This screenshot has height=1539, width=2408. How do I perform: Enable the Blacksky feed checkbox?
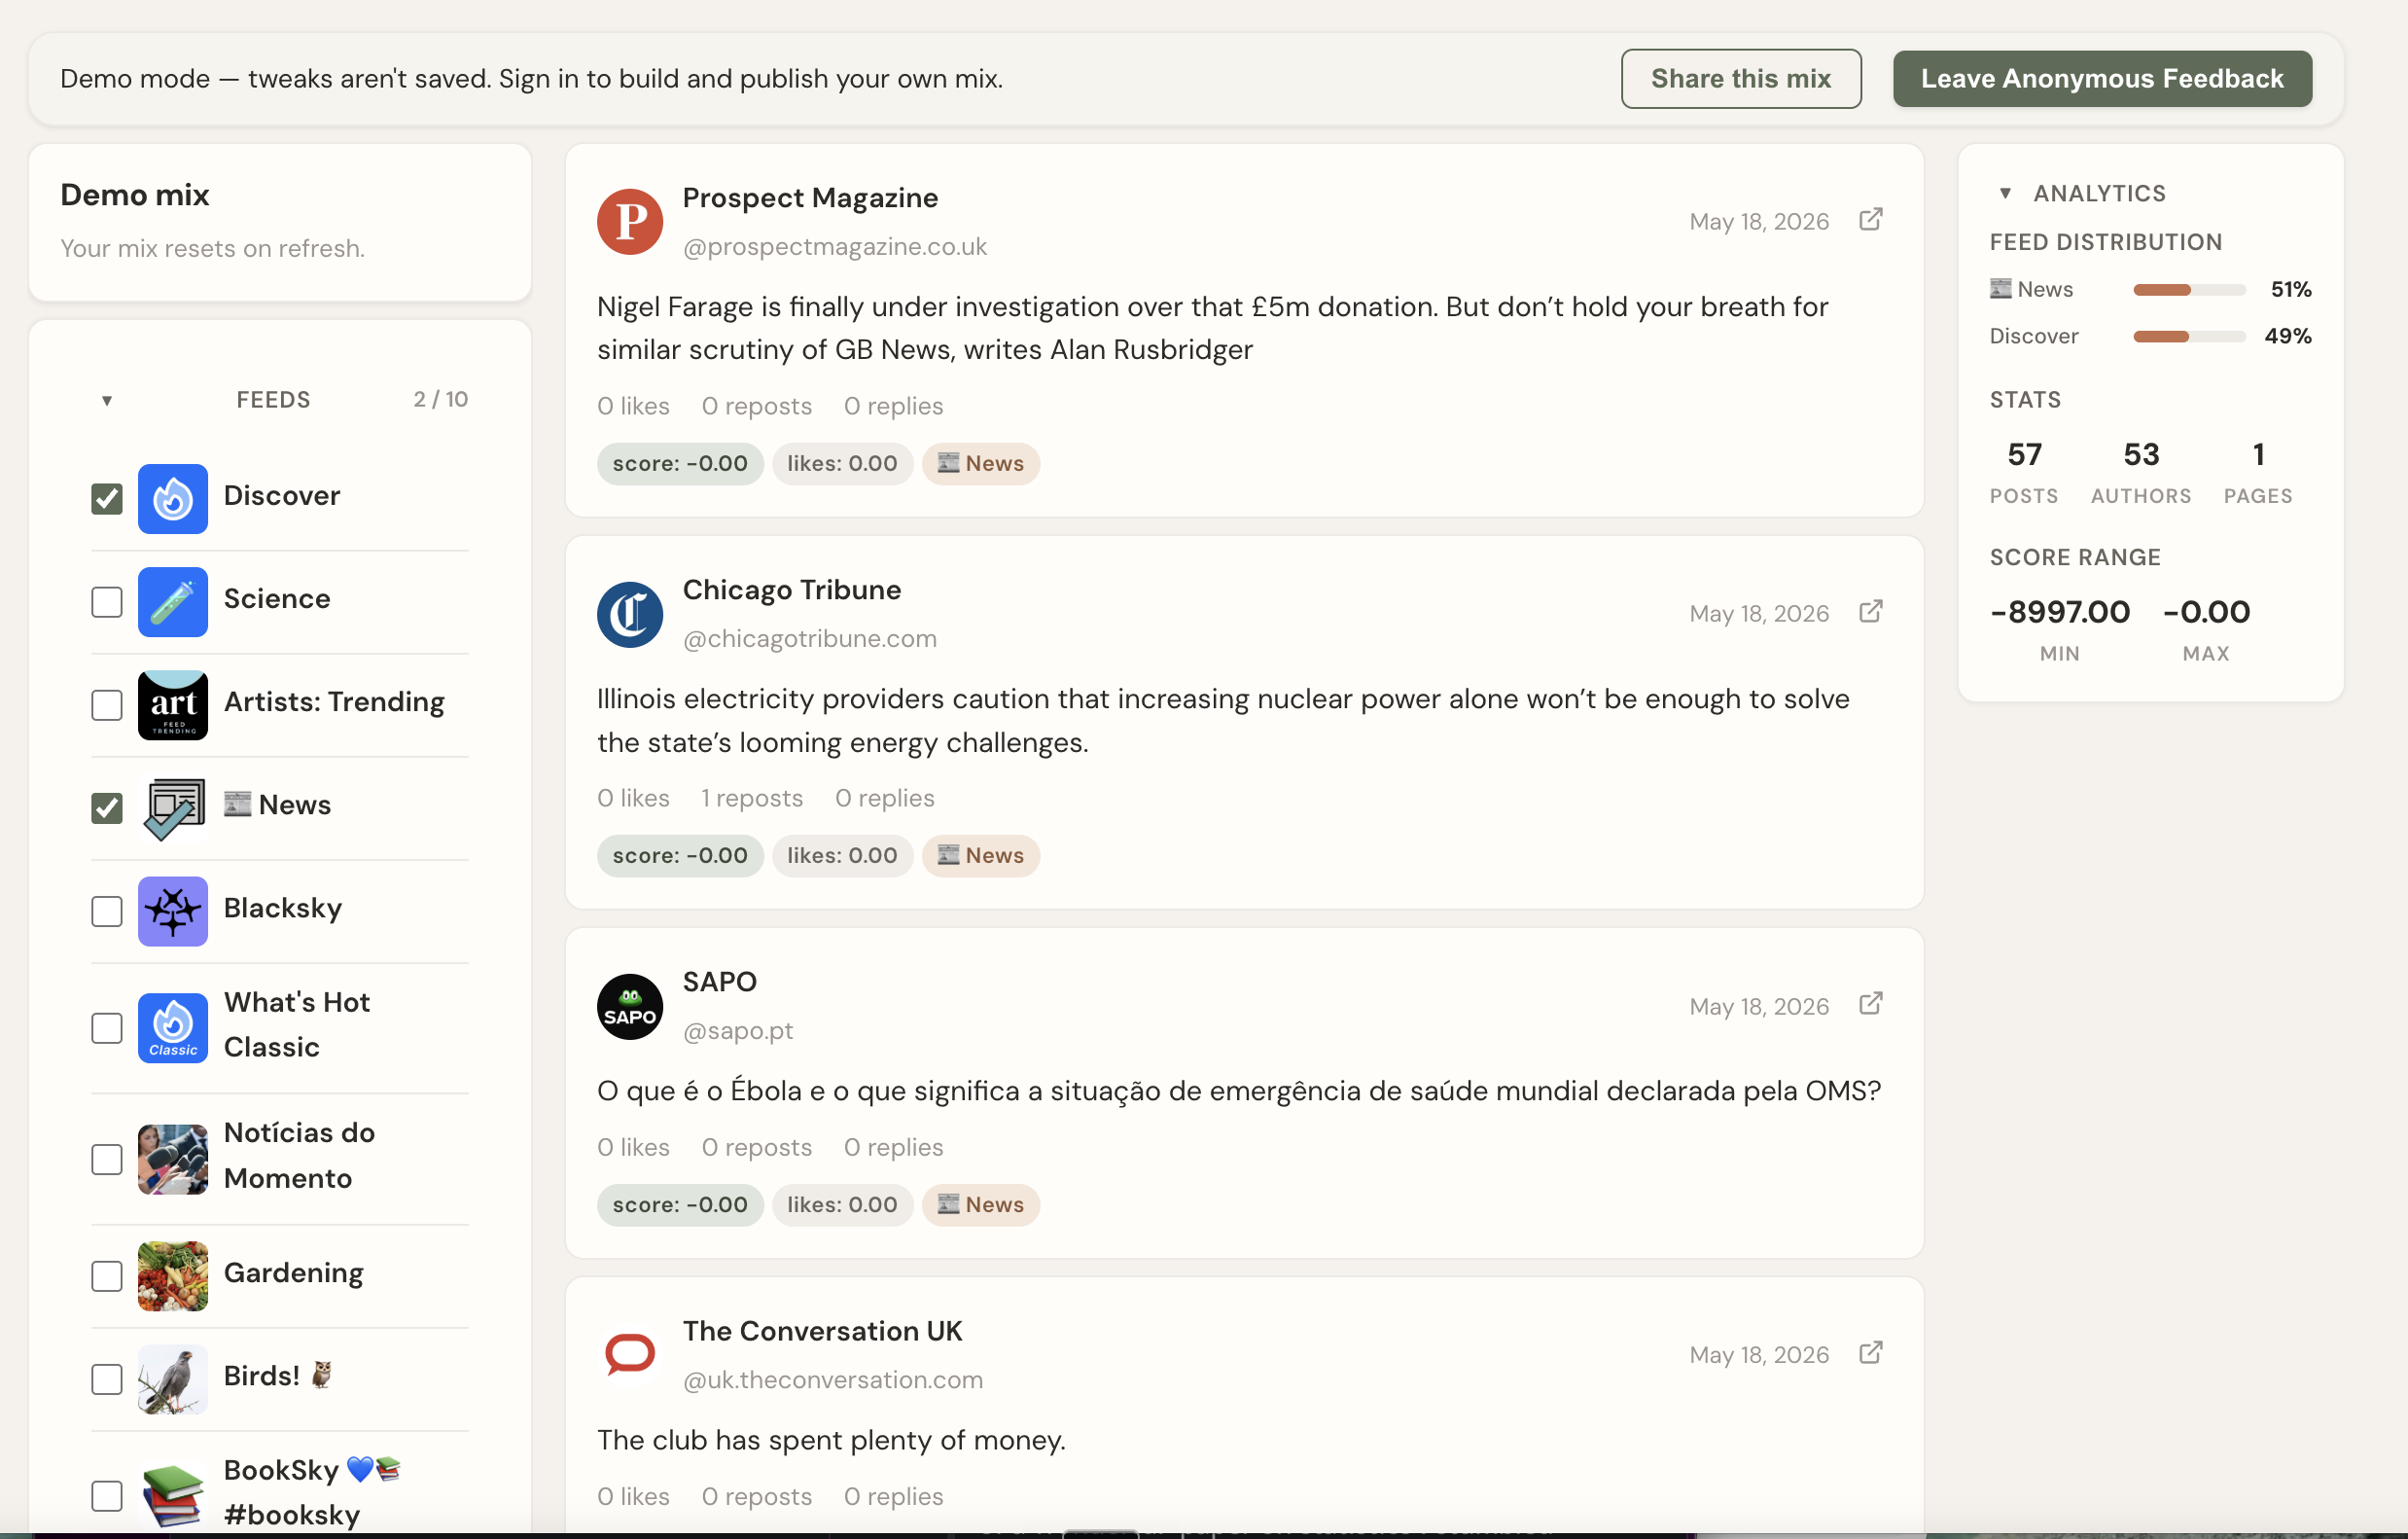[107, 911]
